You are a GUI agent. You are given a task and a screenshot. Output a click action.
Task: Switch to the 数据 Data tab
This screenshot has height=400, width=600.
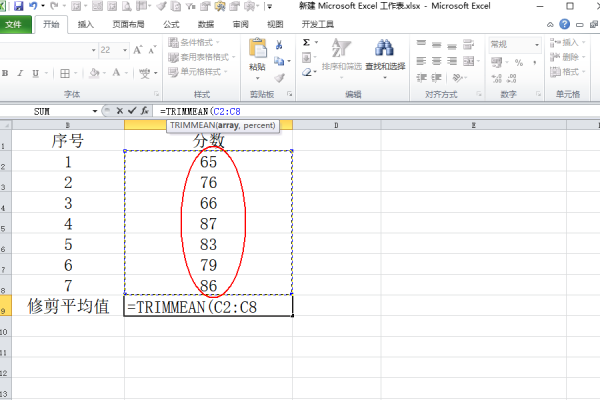(x=206, y=24)
